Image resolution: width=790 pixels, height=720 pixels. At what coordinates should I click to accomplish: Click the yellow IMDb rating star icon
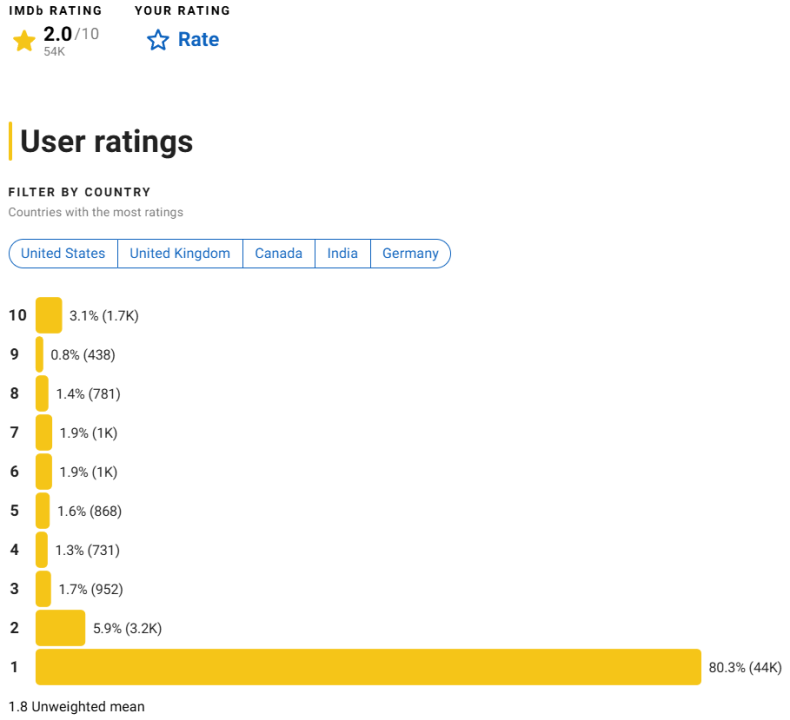[x=24, y=41]
